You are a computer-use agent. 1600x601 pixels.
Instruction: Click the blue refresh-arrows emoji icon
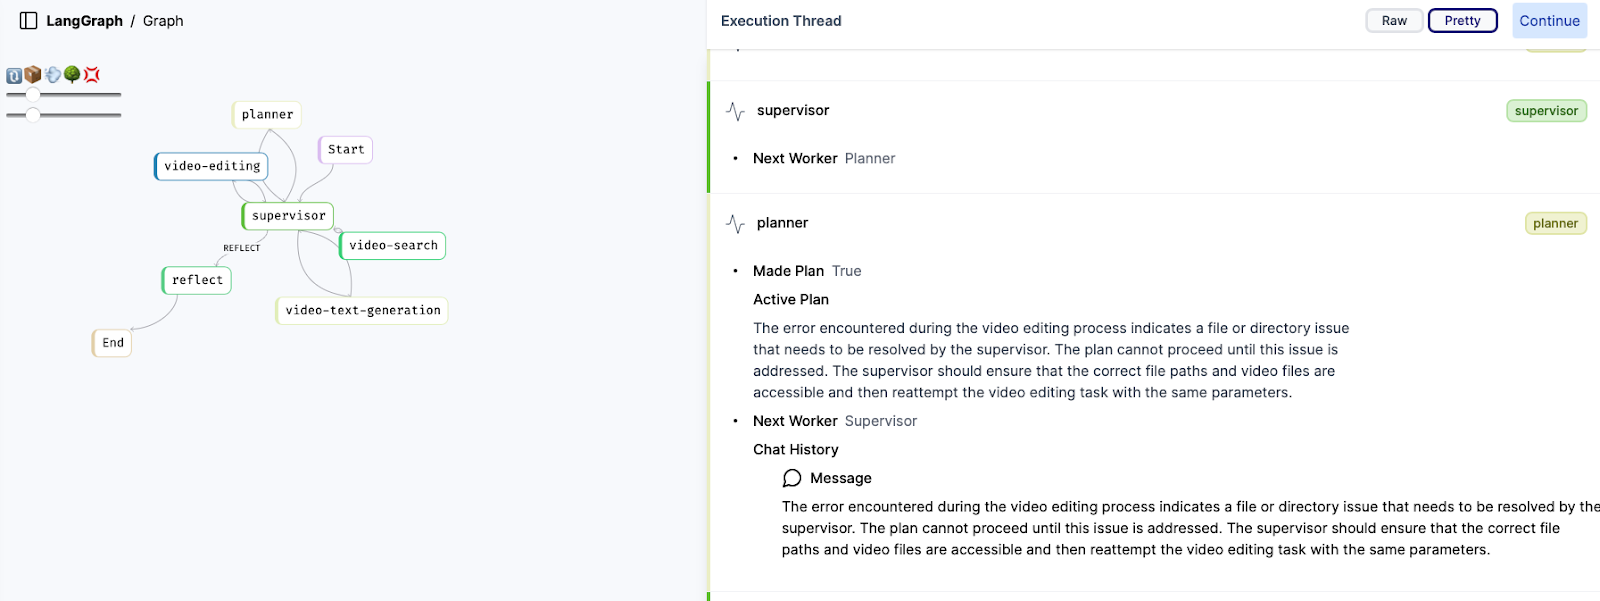pos(14,75)
